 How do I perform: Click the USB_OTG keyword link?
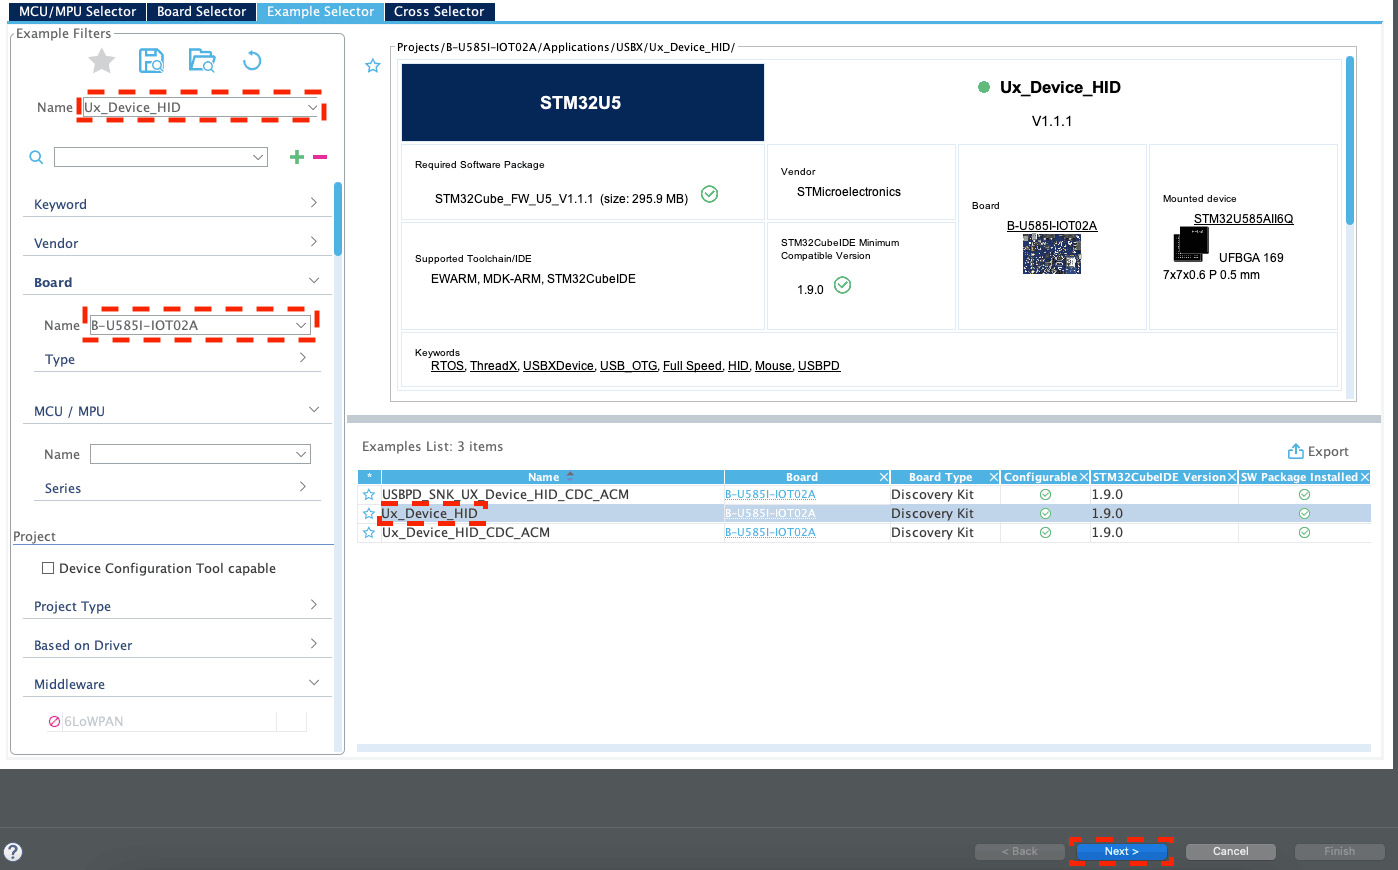tap(628, 366)
